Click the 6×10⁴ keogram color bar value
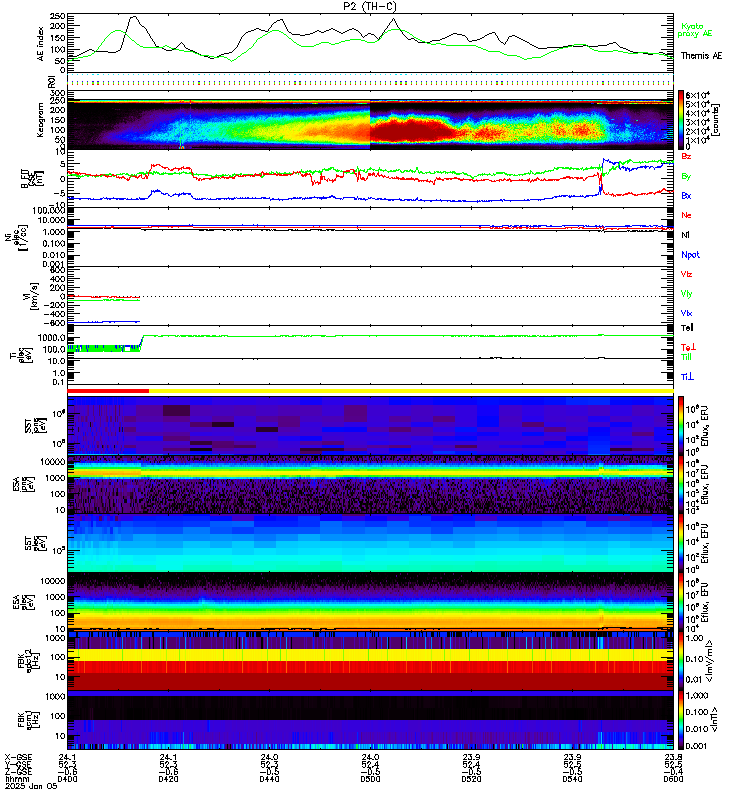 [x=697, y=95]
